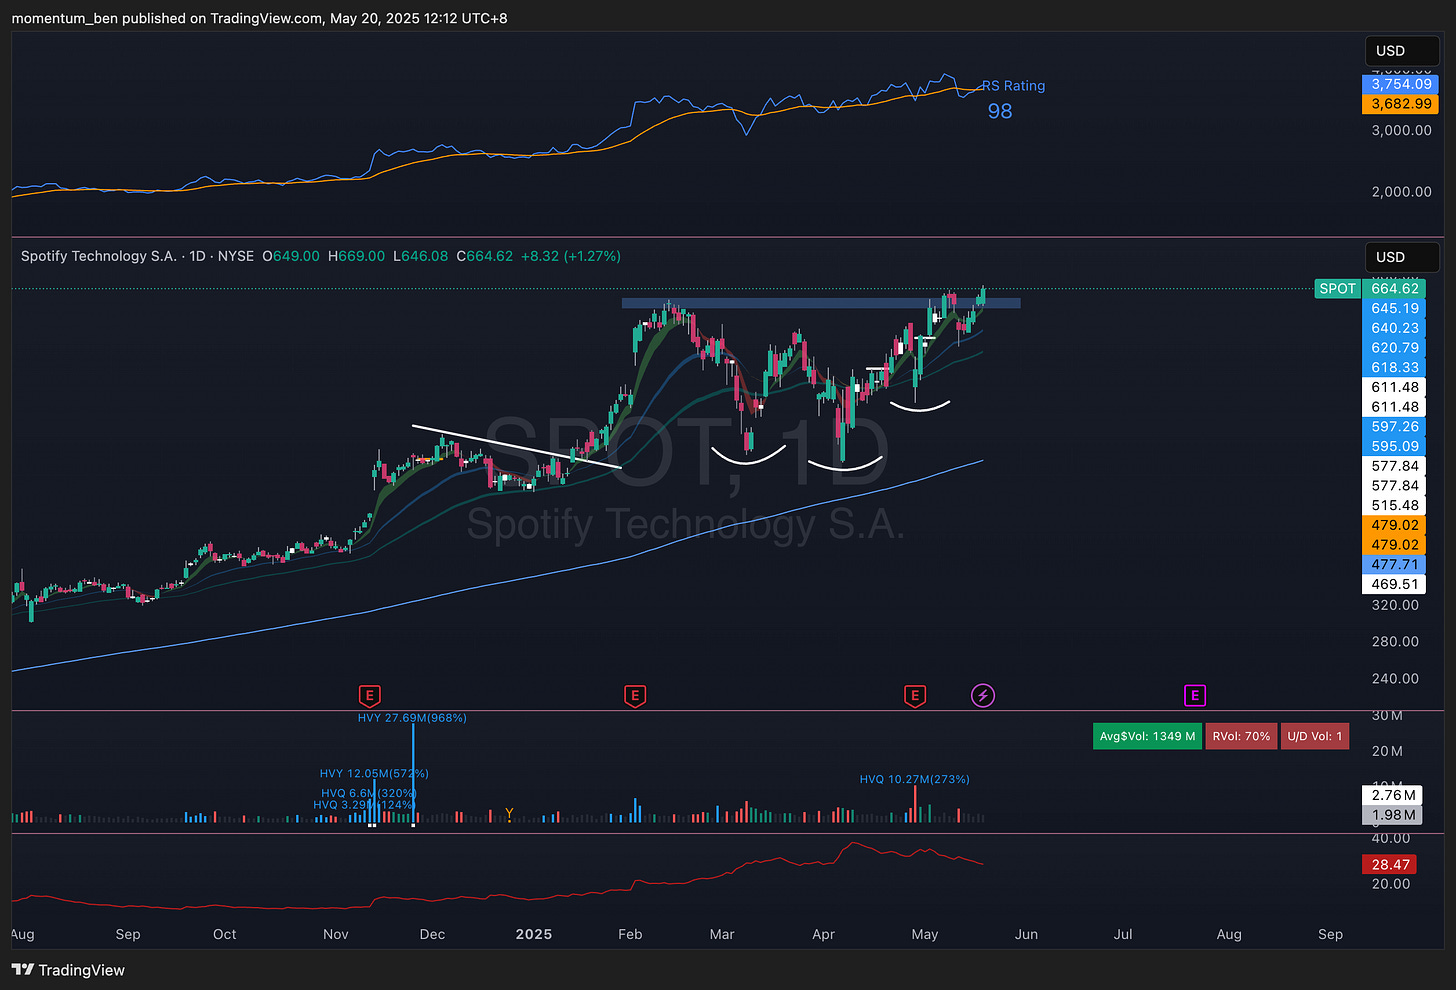Click the HVQ 3.29M(124%) volume label
Screen dimensions: 1456x990
click(x=364, y=805)
